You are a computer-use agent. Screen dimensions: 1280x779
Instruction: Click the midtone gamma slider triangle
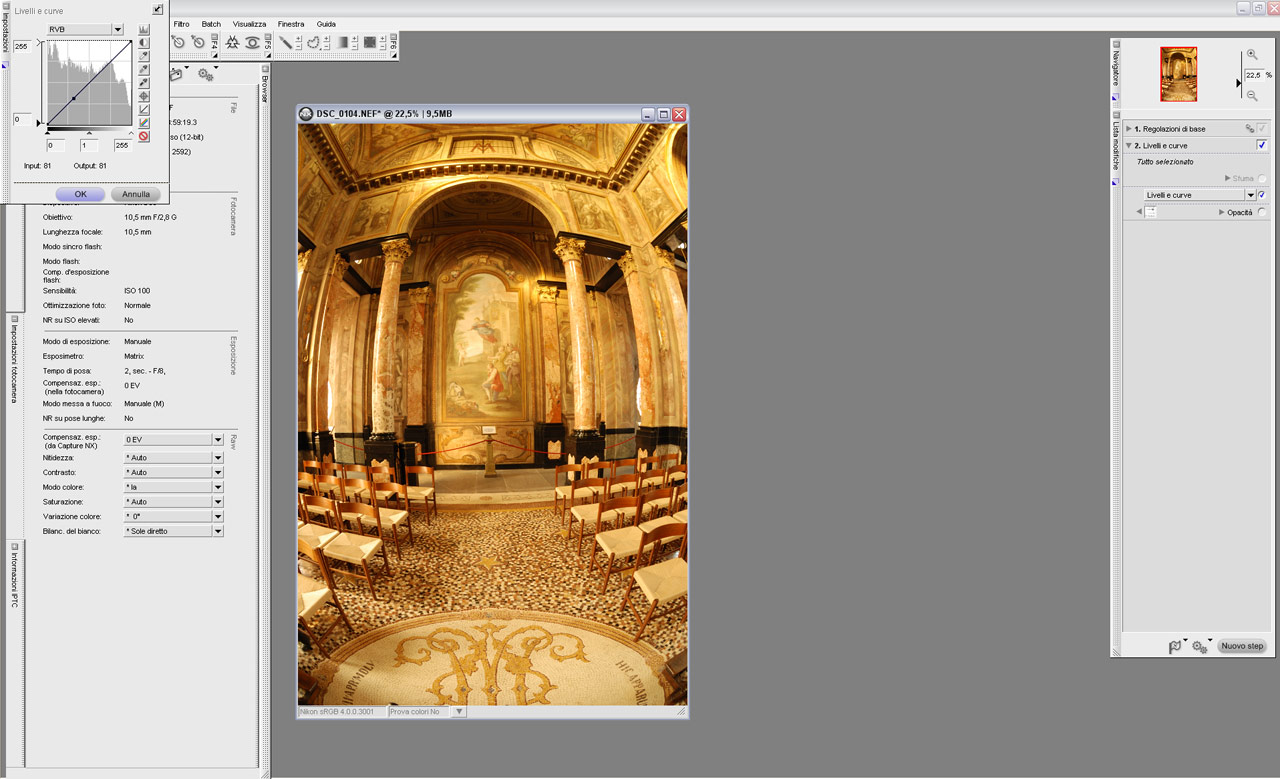click(89, 133)
